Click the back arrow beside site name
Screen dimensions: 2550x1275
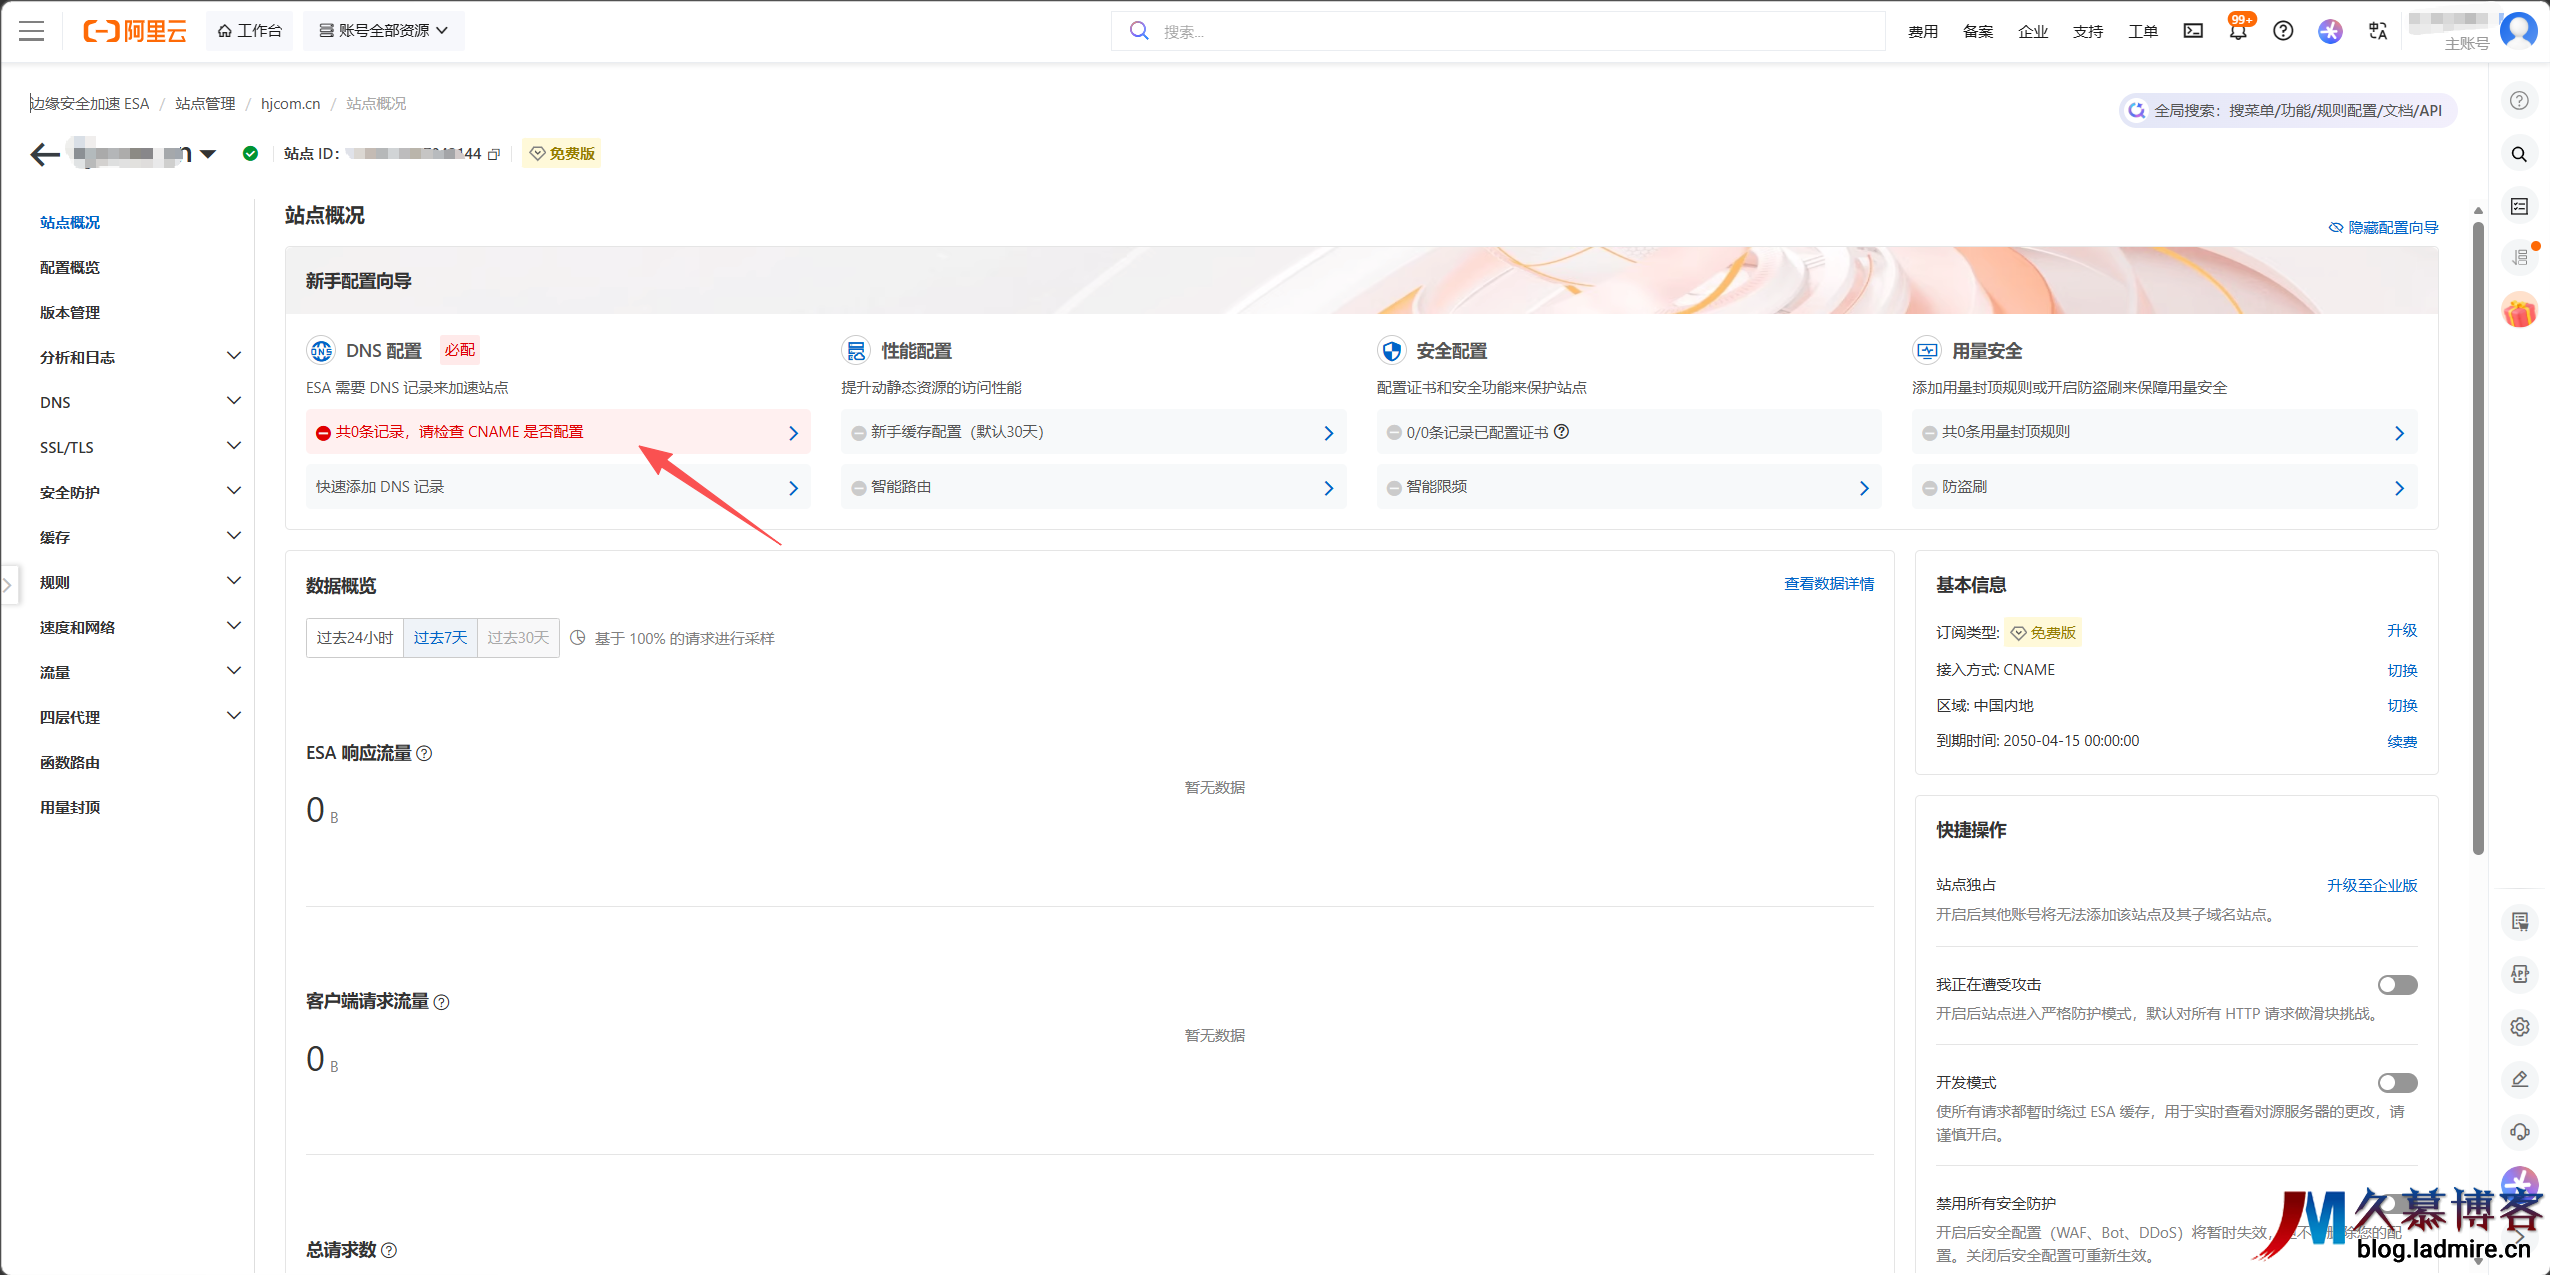44,154
